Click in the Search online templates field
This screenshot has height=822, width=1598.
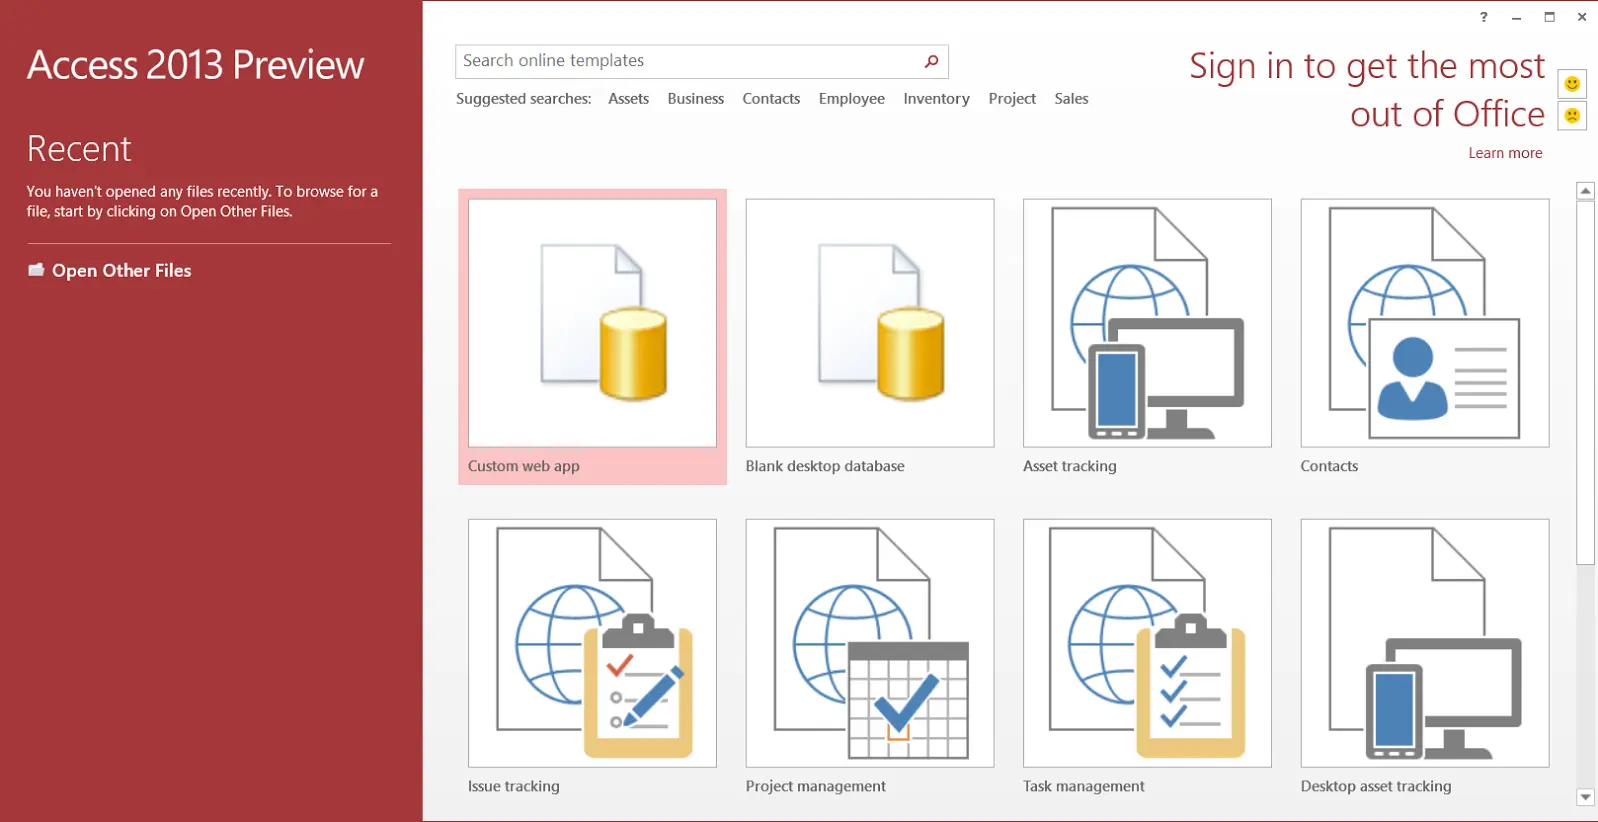(x=685, y=61)
